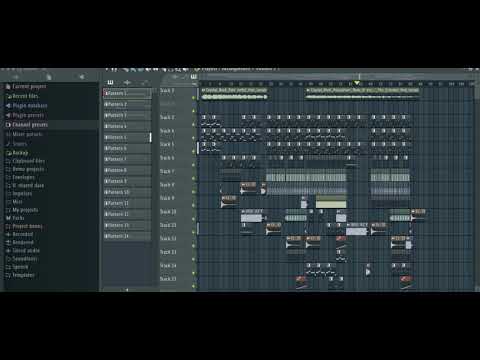
Task: Select Pattern 6 in the picker
Action: 127,148
